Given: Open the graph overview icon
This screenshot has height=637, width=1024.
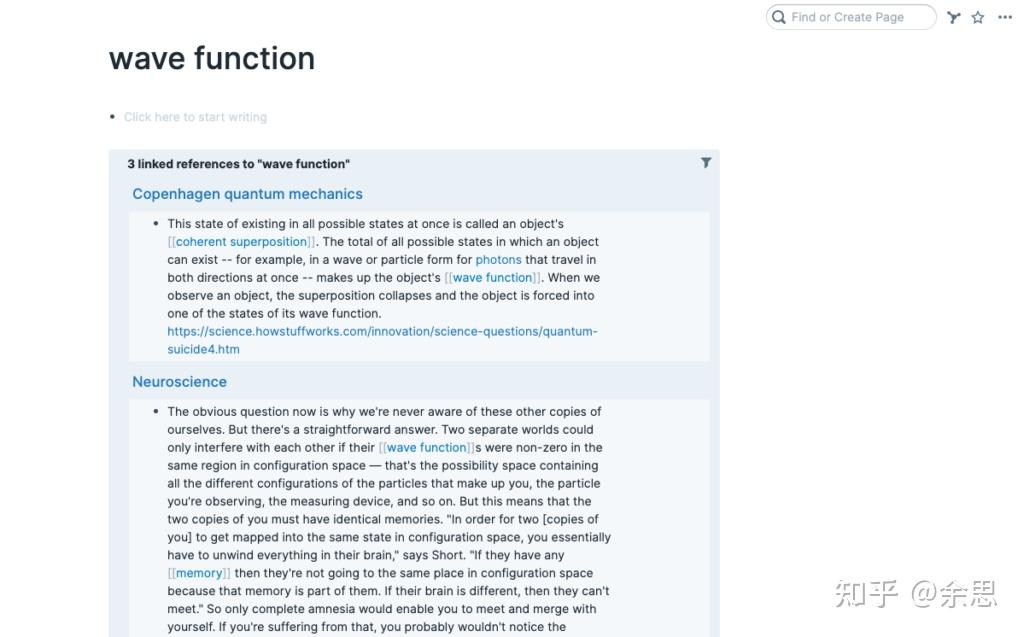Looking at the screenshot, I should pyautogui.click(x=954, y=17).
